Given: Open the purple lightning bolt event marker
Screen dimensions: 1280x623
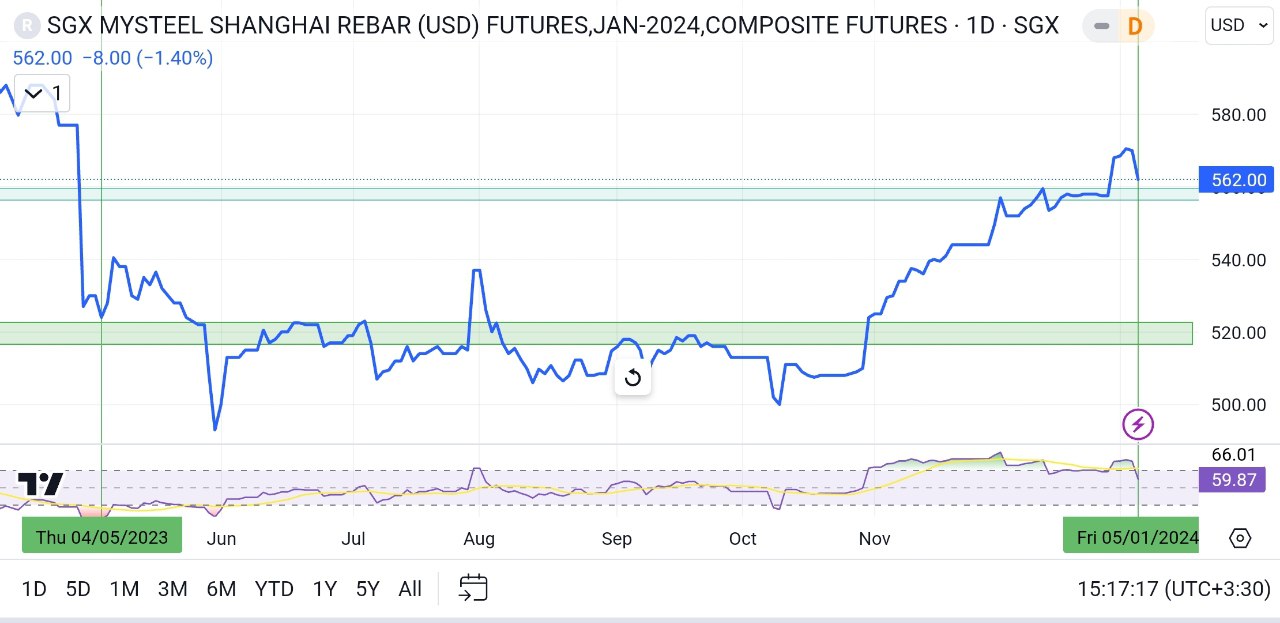Looking at the screenshot, I should [1138, 424].
